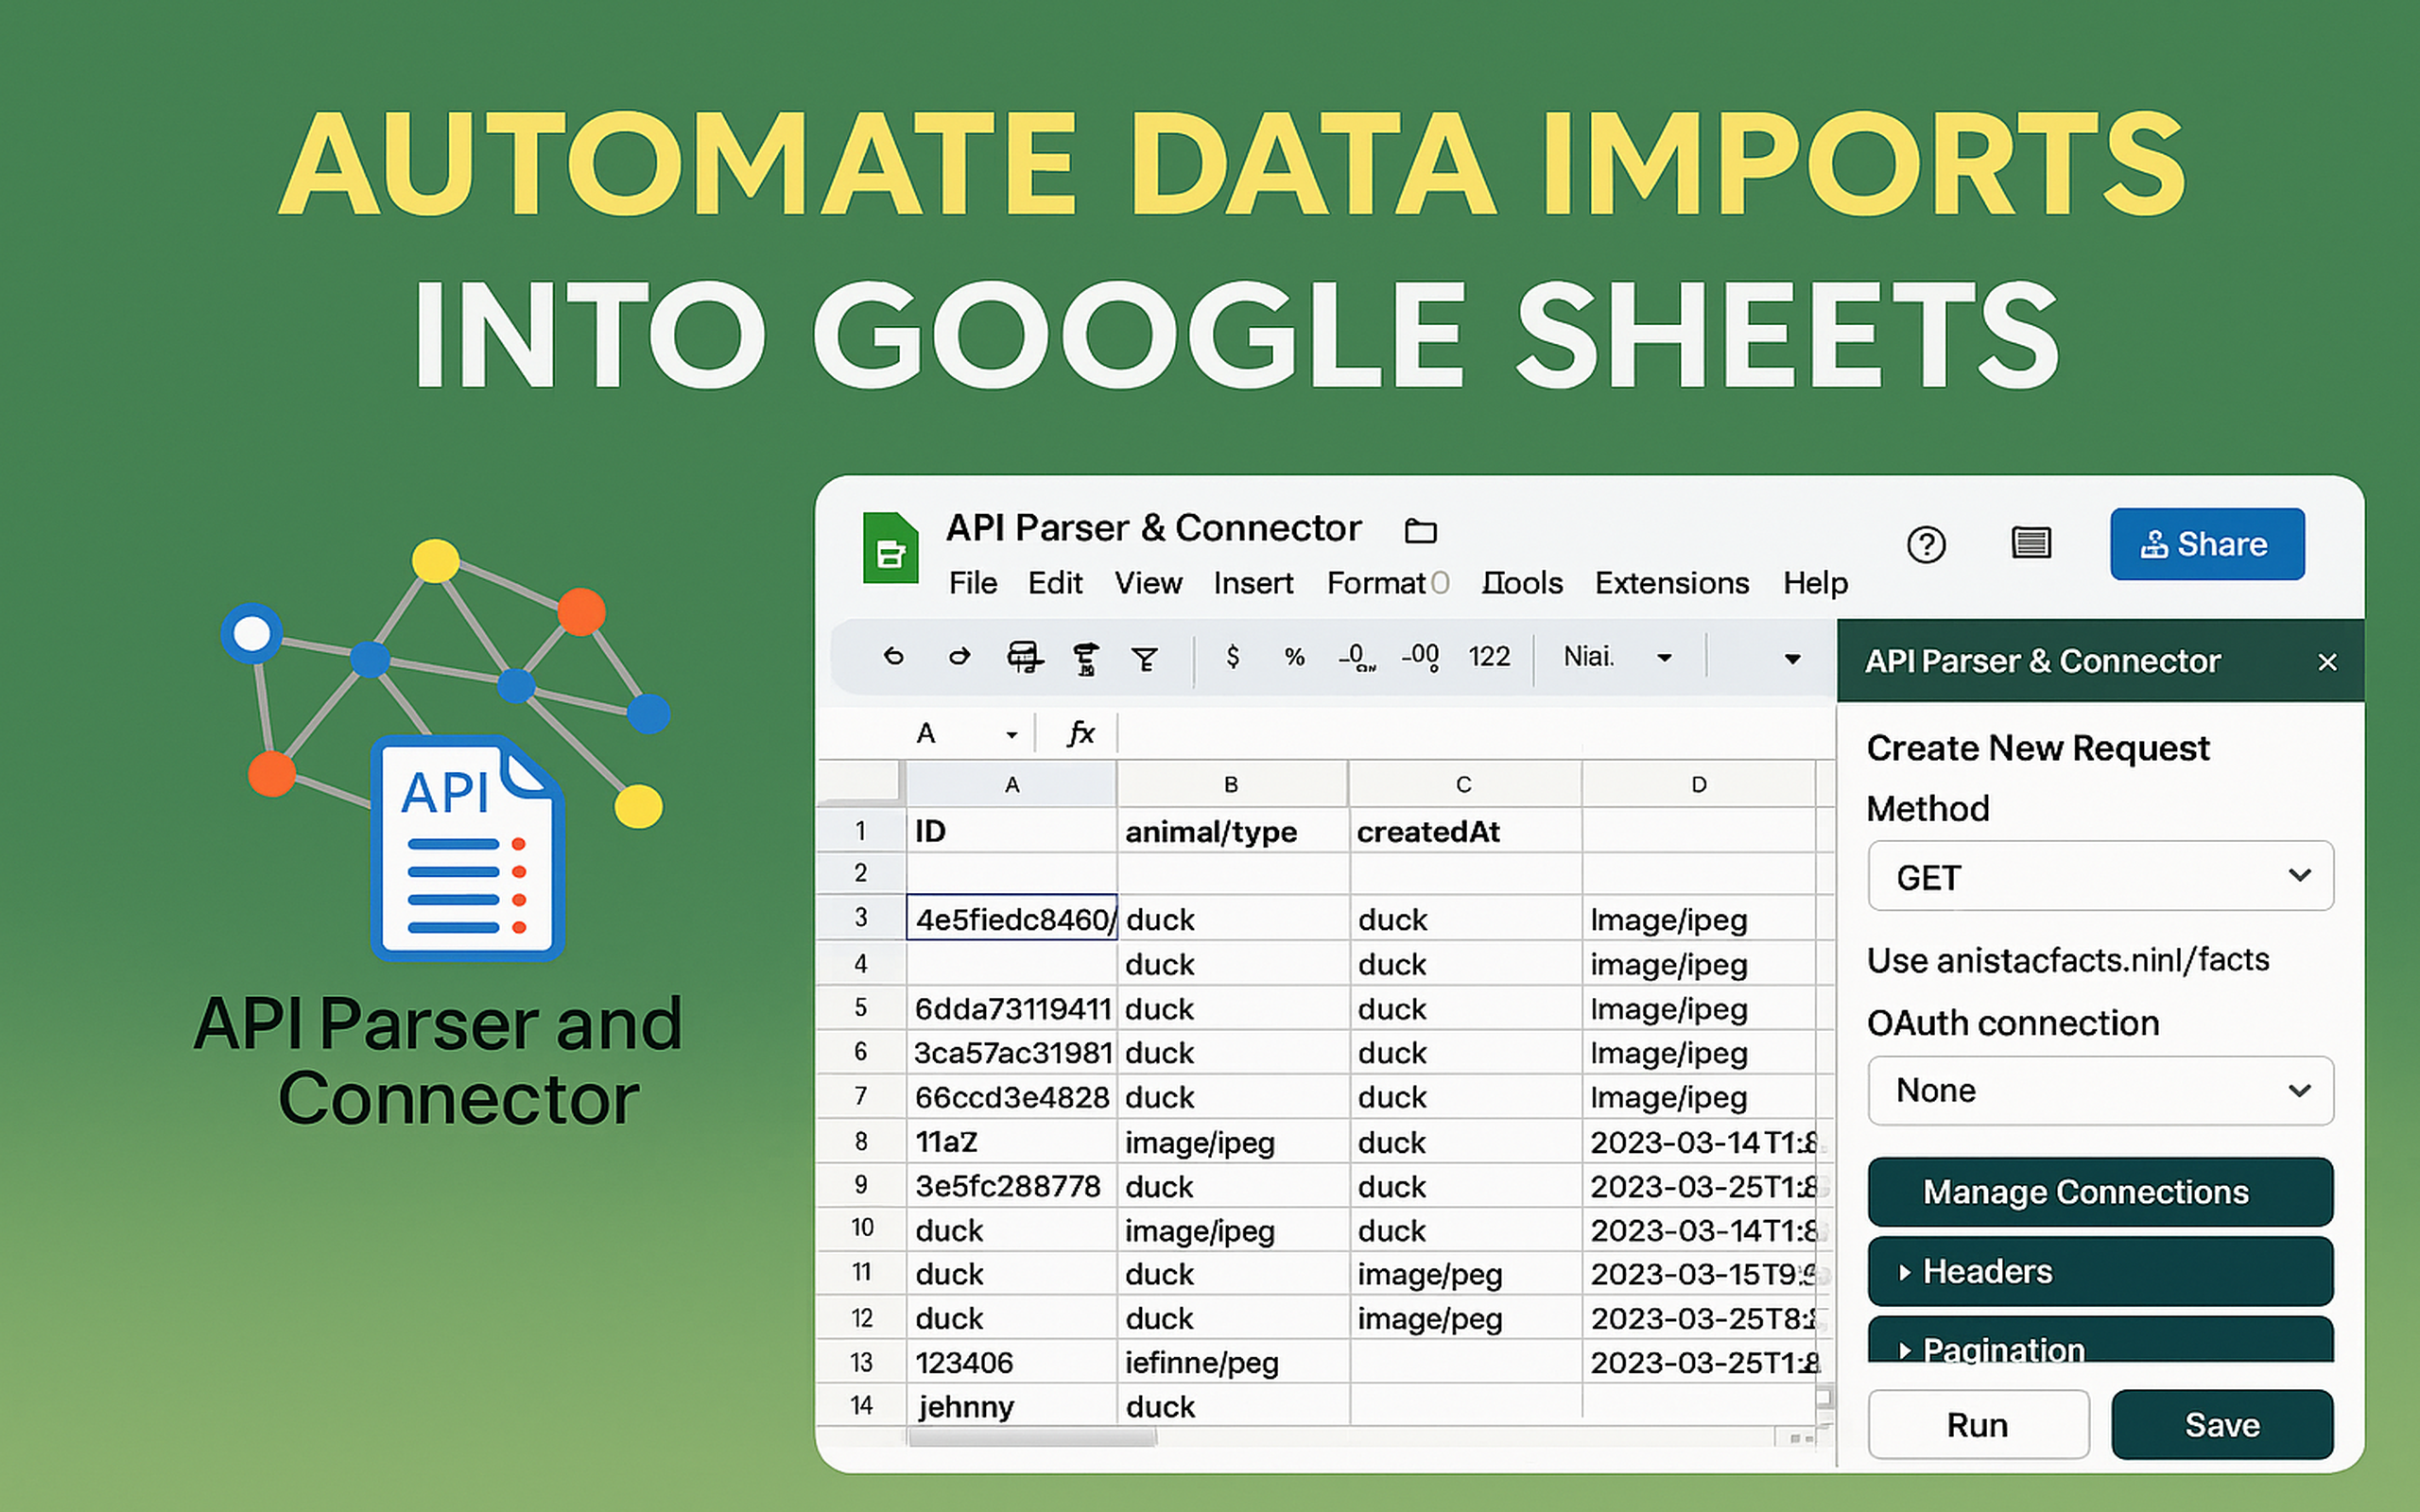Format as currency with dollar icon
Viewport: 2420px width, 1512px height.
(x=1232, y=656)
